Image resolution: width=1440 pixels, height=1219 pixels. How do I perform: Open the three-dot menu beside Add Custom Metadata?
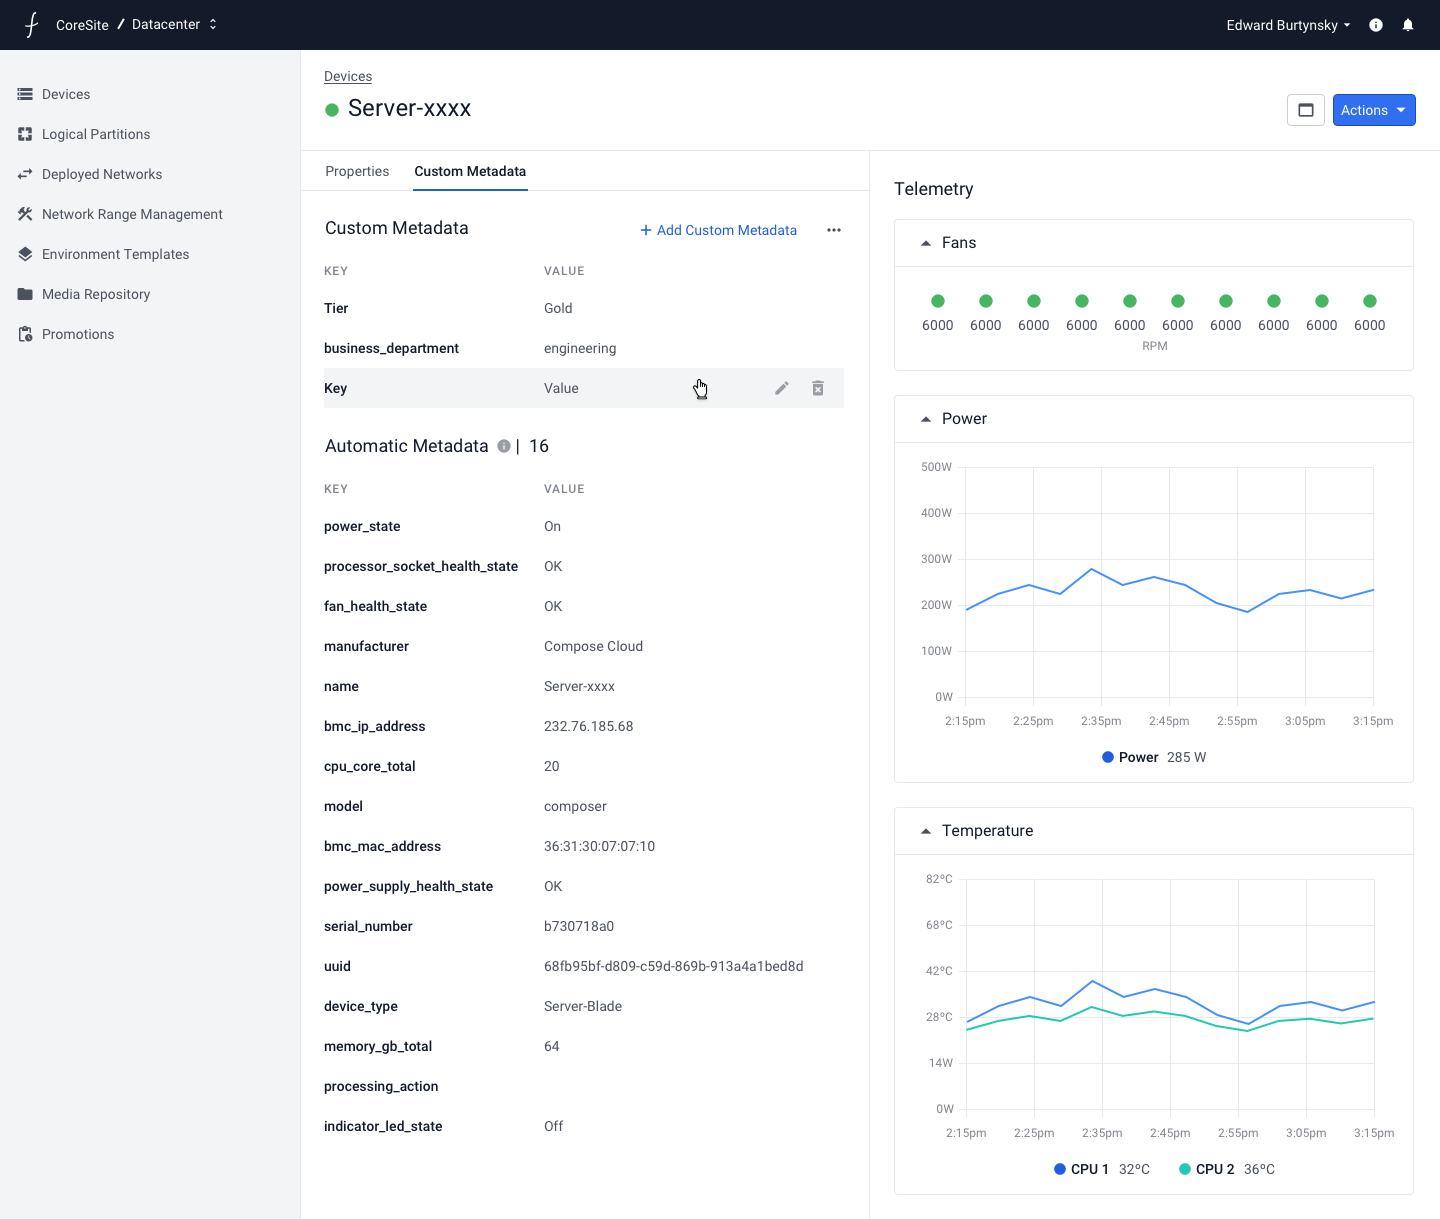[834, 230]
